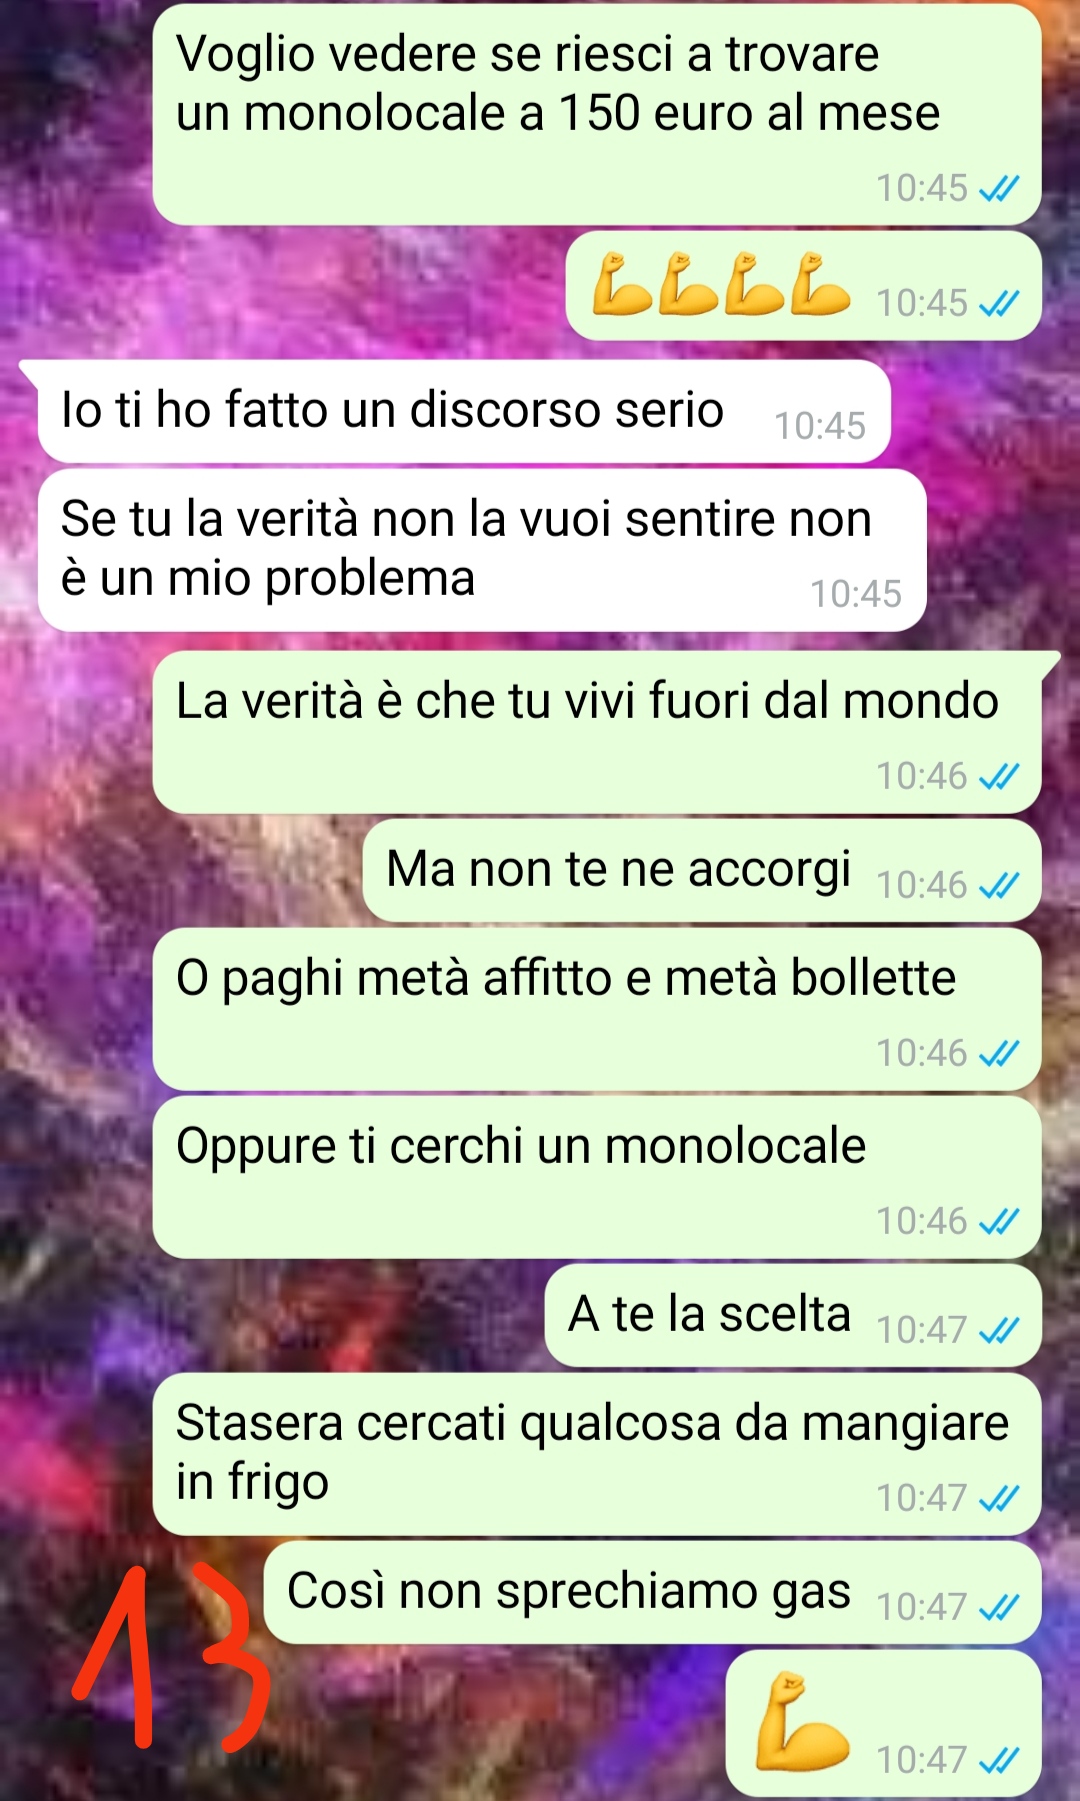The image size is (1080, 1801).
Task: Select message 'Se tu la verità non la vuoi sentire'
Action: click(x=482, y=550)
